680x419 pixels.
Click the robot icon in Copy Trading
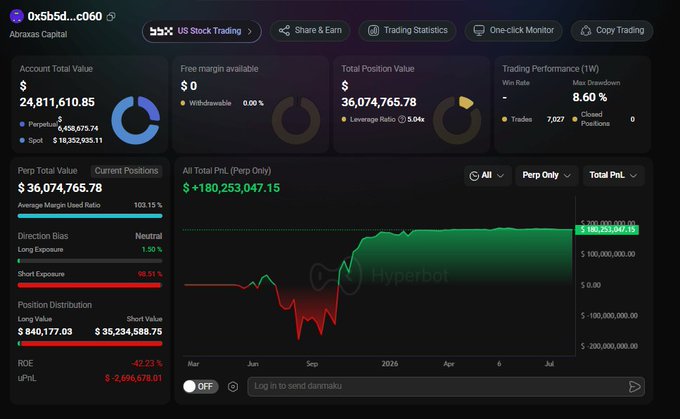586,30
